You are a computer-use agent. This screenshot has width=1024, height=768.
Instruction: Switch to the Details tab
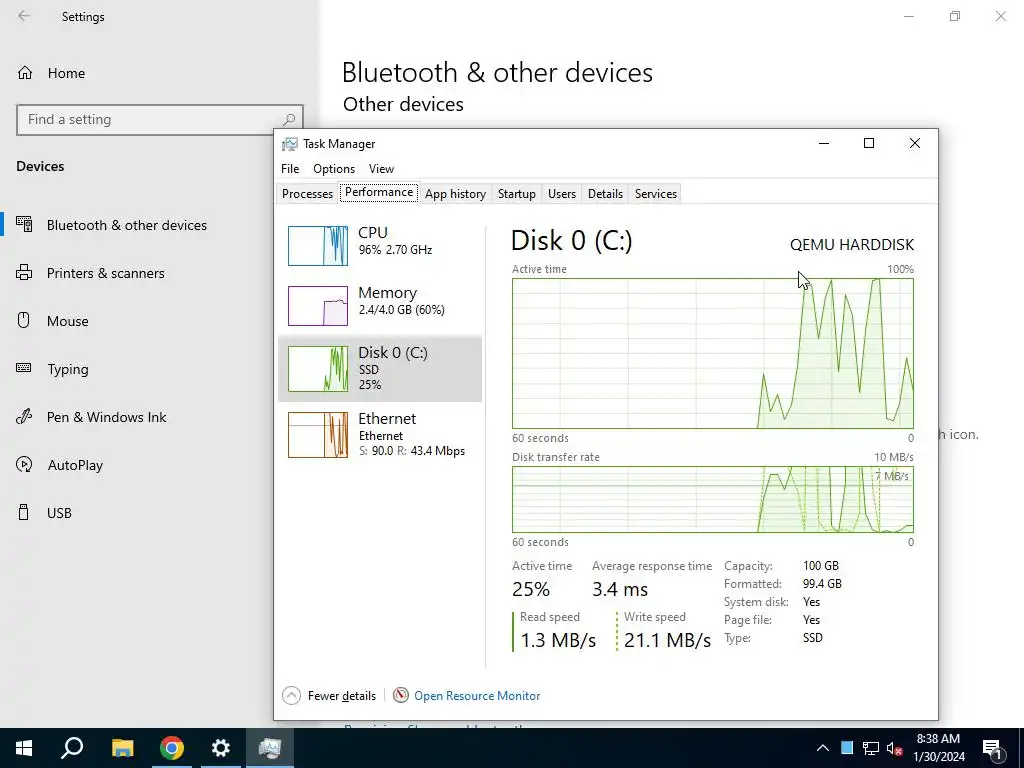[605, 194]
